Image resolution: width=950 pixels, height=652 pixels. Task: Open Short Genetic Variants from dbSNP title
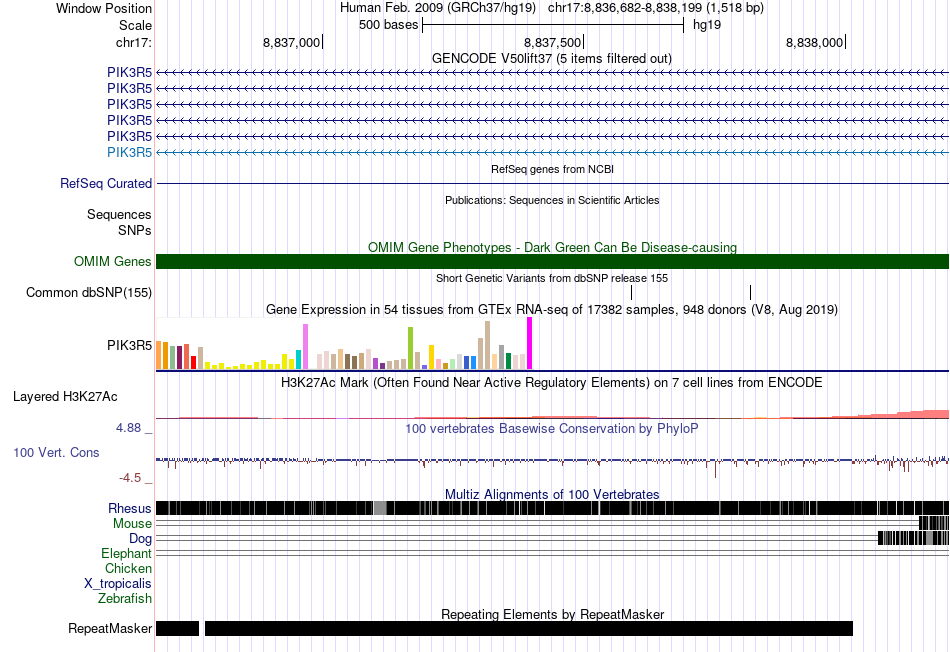coord(552,278)
